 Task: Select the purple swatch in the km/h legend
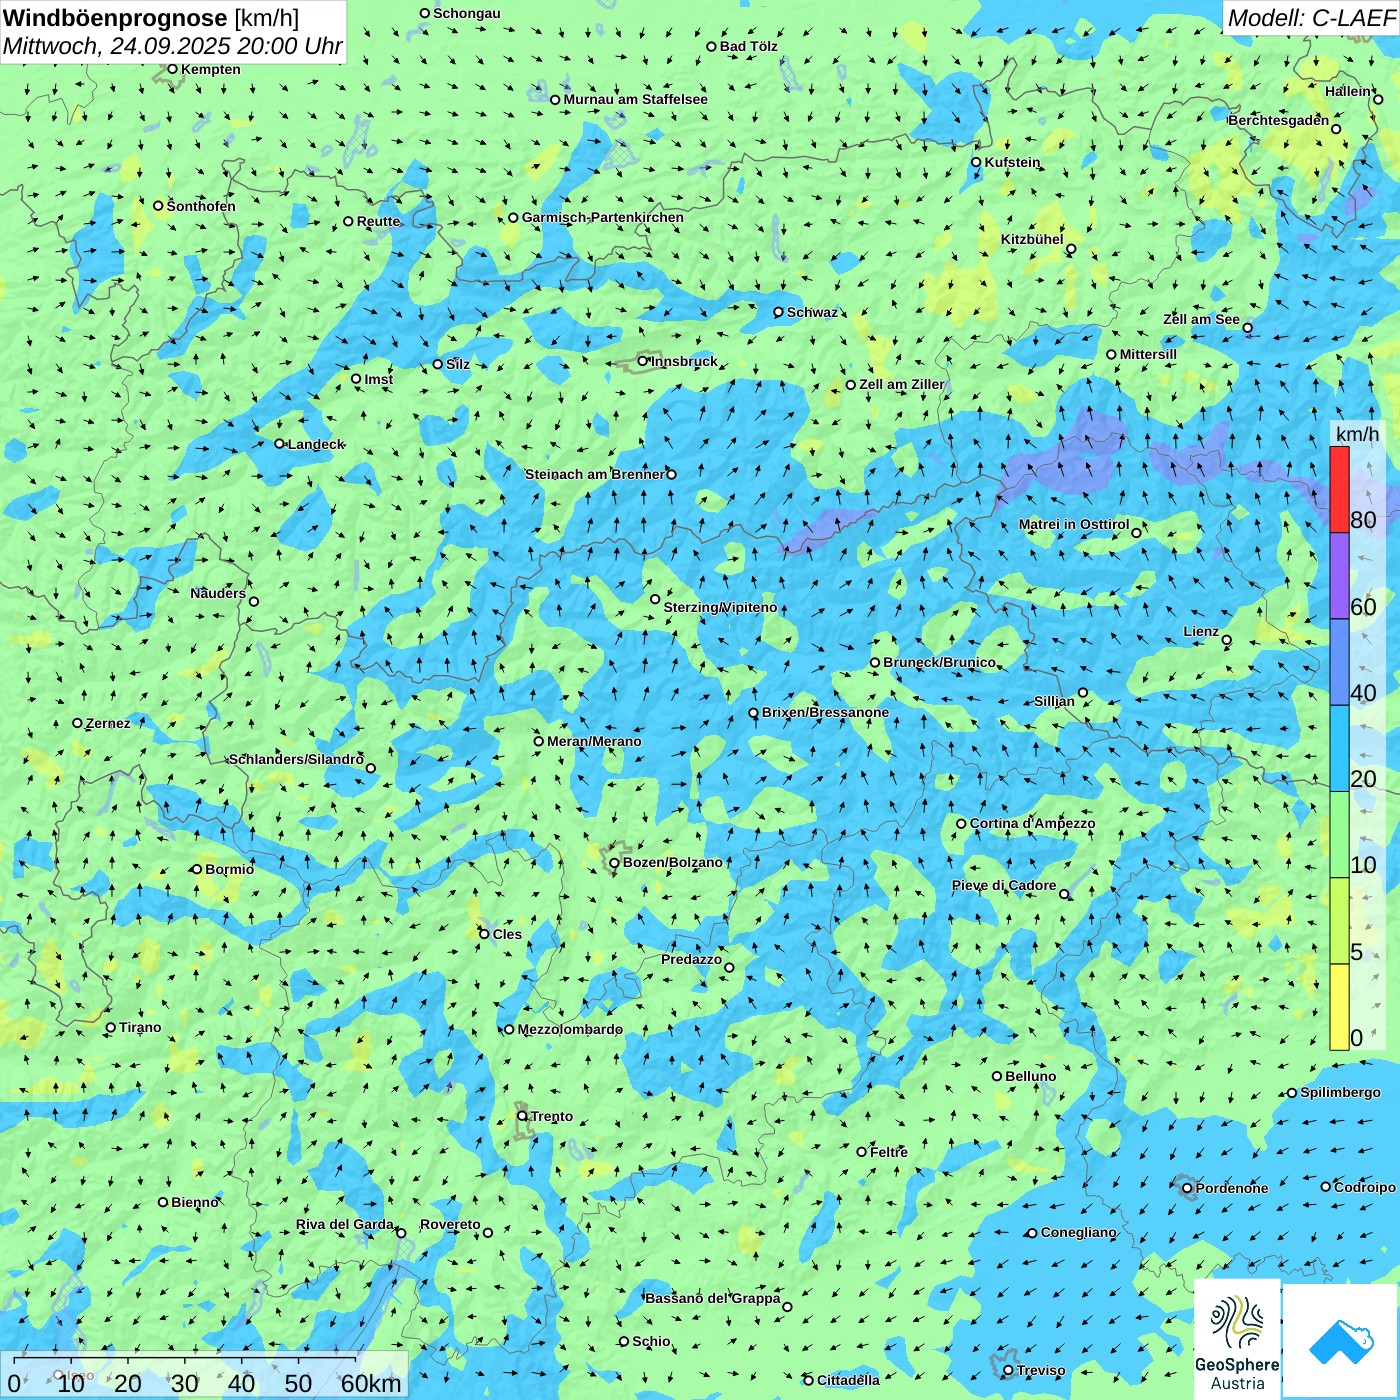click(x=1339, y=576)
